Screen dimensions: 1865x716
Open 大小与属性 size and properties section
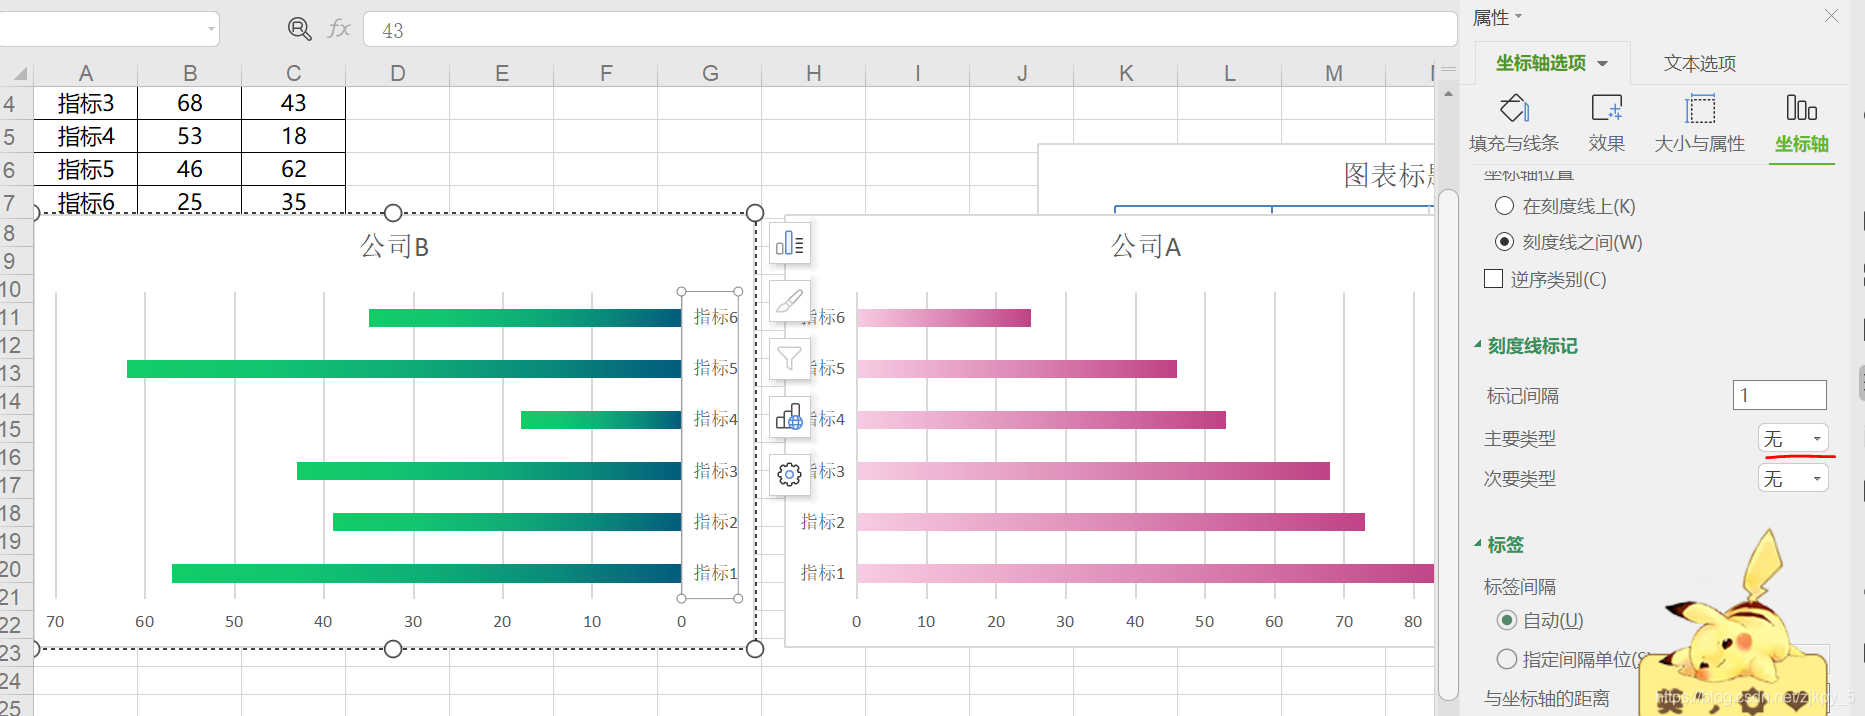point(1700,124)
